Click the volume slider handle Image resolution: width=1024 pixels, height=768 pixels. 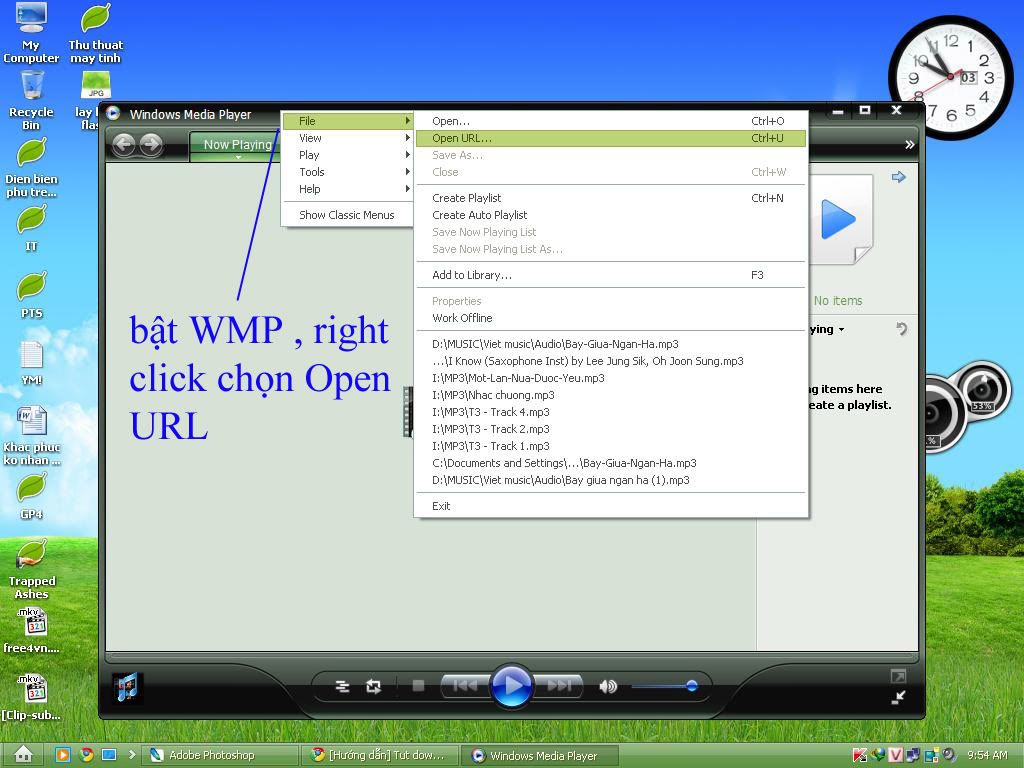coord(691,685)
